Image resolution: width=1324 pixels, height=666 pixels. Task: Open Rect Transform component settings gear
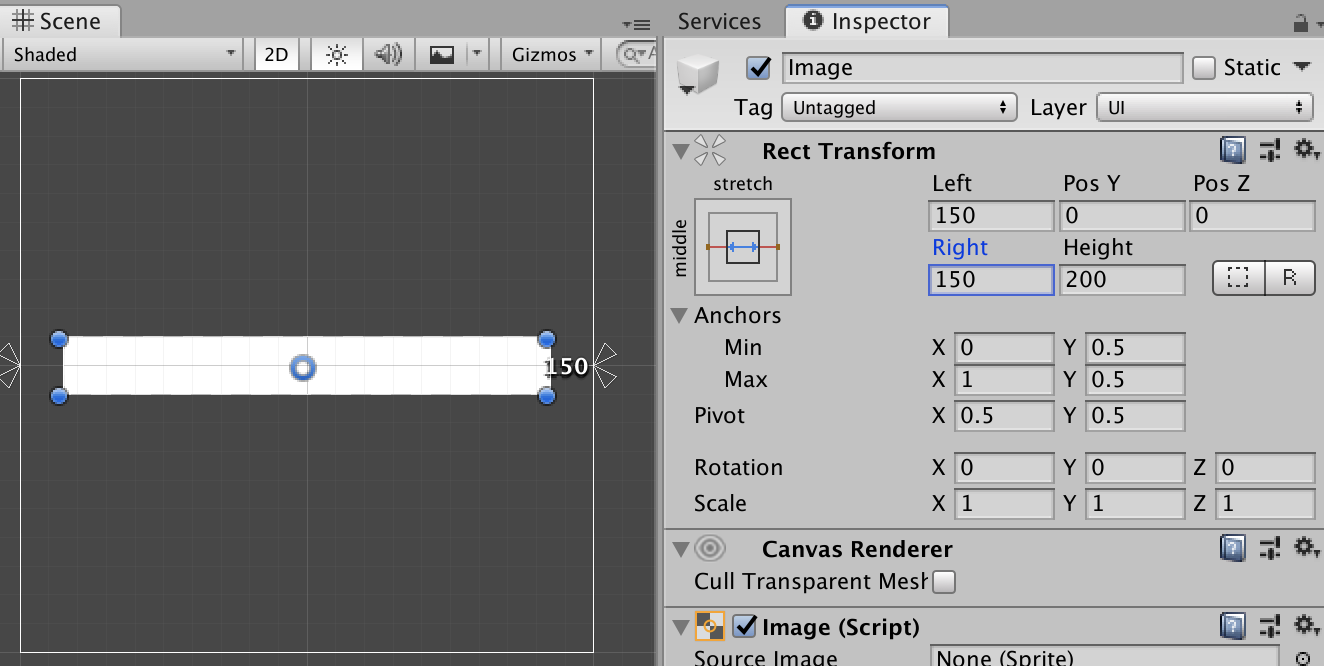point(1306,149)
